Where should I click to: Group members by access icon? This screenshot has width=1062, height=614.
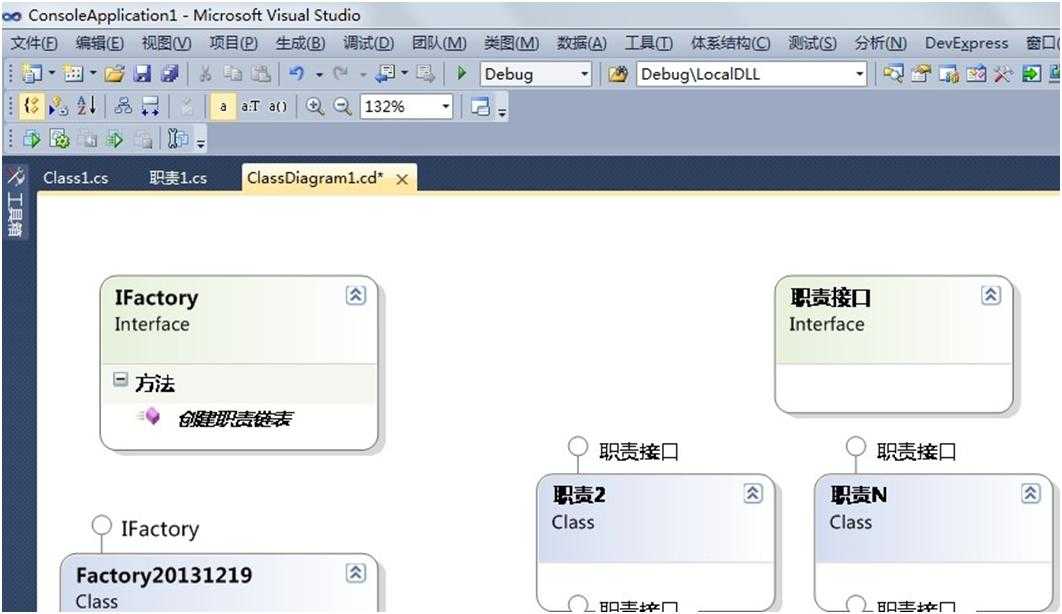[x=59, y=106]
